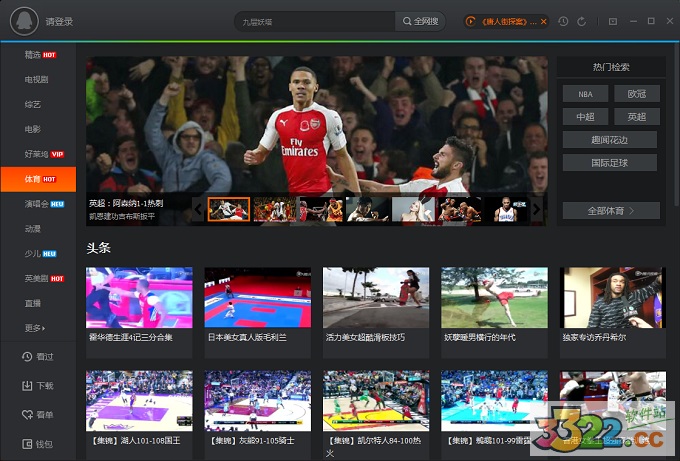Select 国际足球 hot search tag
This screenshot has height=461, width=680.
(x=610, y=162)
